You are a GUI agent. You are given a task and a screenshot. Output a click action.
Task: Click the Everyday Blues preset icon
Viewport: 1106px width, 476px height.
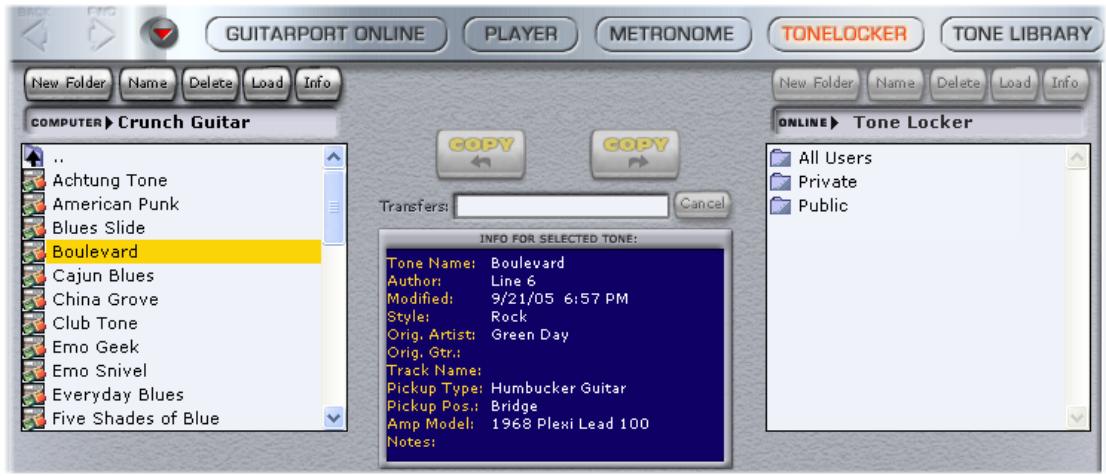coord(33,395)
